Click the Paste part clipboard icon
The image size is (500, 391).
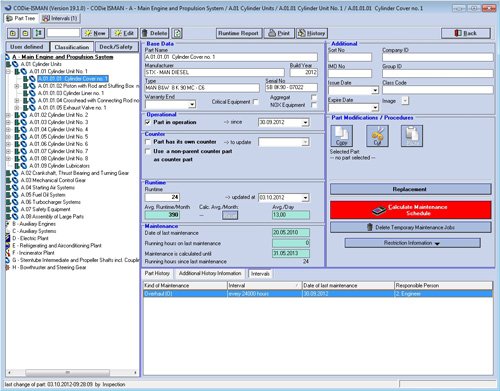(412, 136)
